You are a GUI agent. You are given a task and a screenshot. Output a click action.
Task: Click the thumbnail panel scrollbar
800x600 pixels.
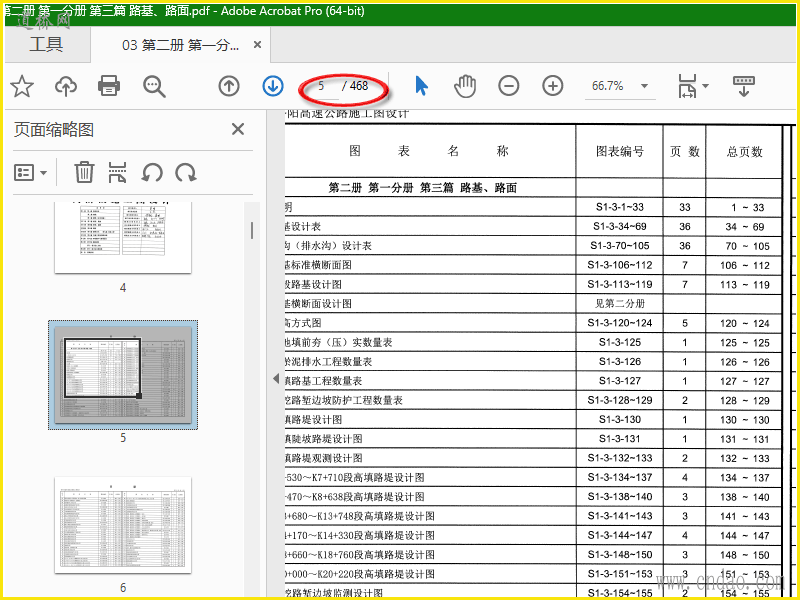pos(252,231)
